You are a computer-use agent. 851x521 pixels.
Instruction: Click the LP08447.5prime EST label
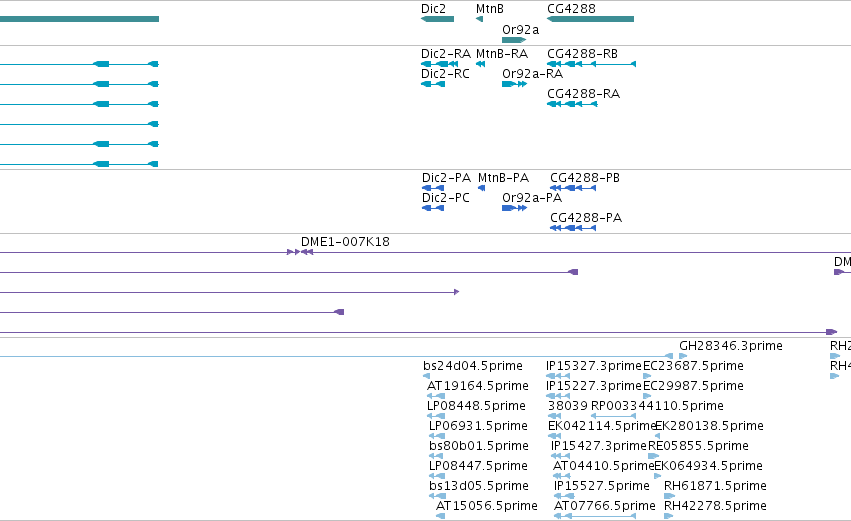[478, 466]
